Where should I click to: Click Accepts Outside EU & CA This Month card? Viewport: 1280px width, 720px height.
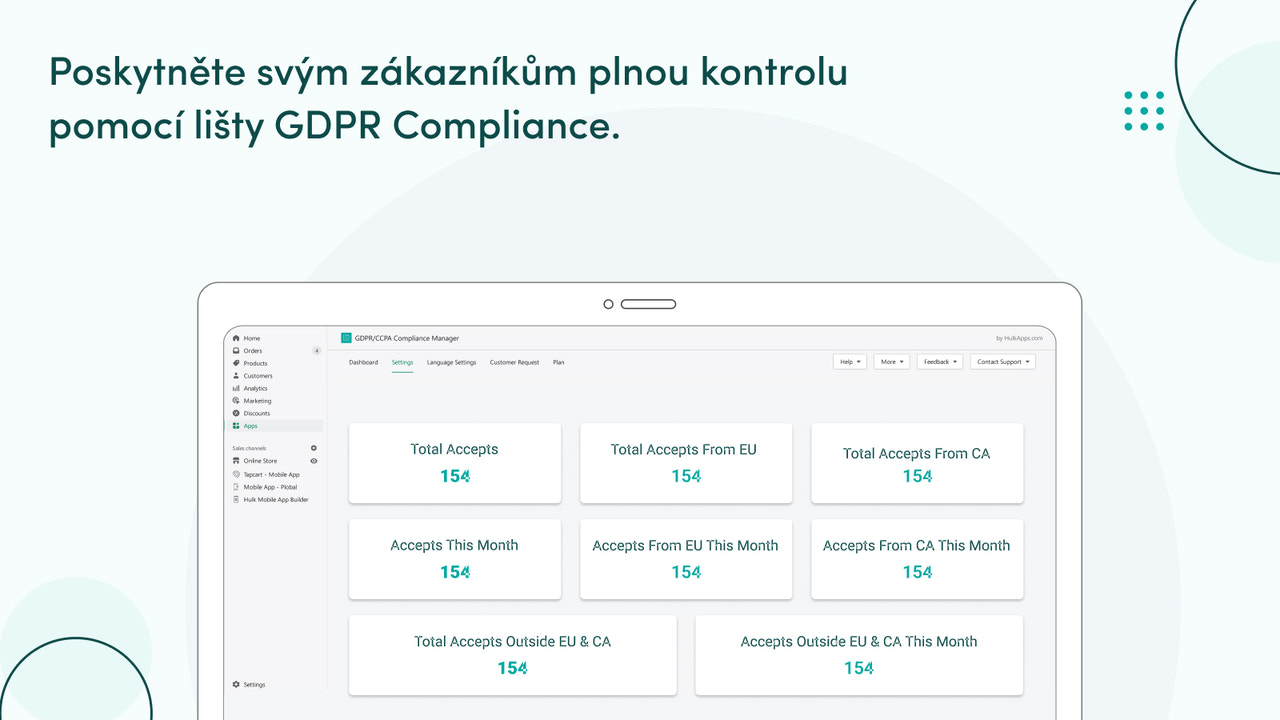[859, 655]
